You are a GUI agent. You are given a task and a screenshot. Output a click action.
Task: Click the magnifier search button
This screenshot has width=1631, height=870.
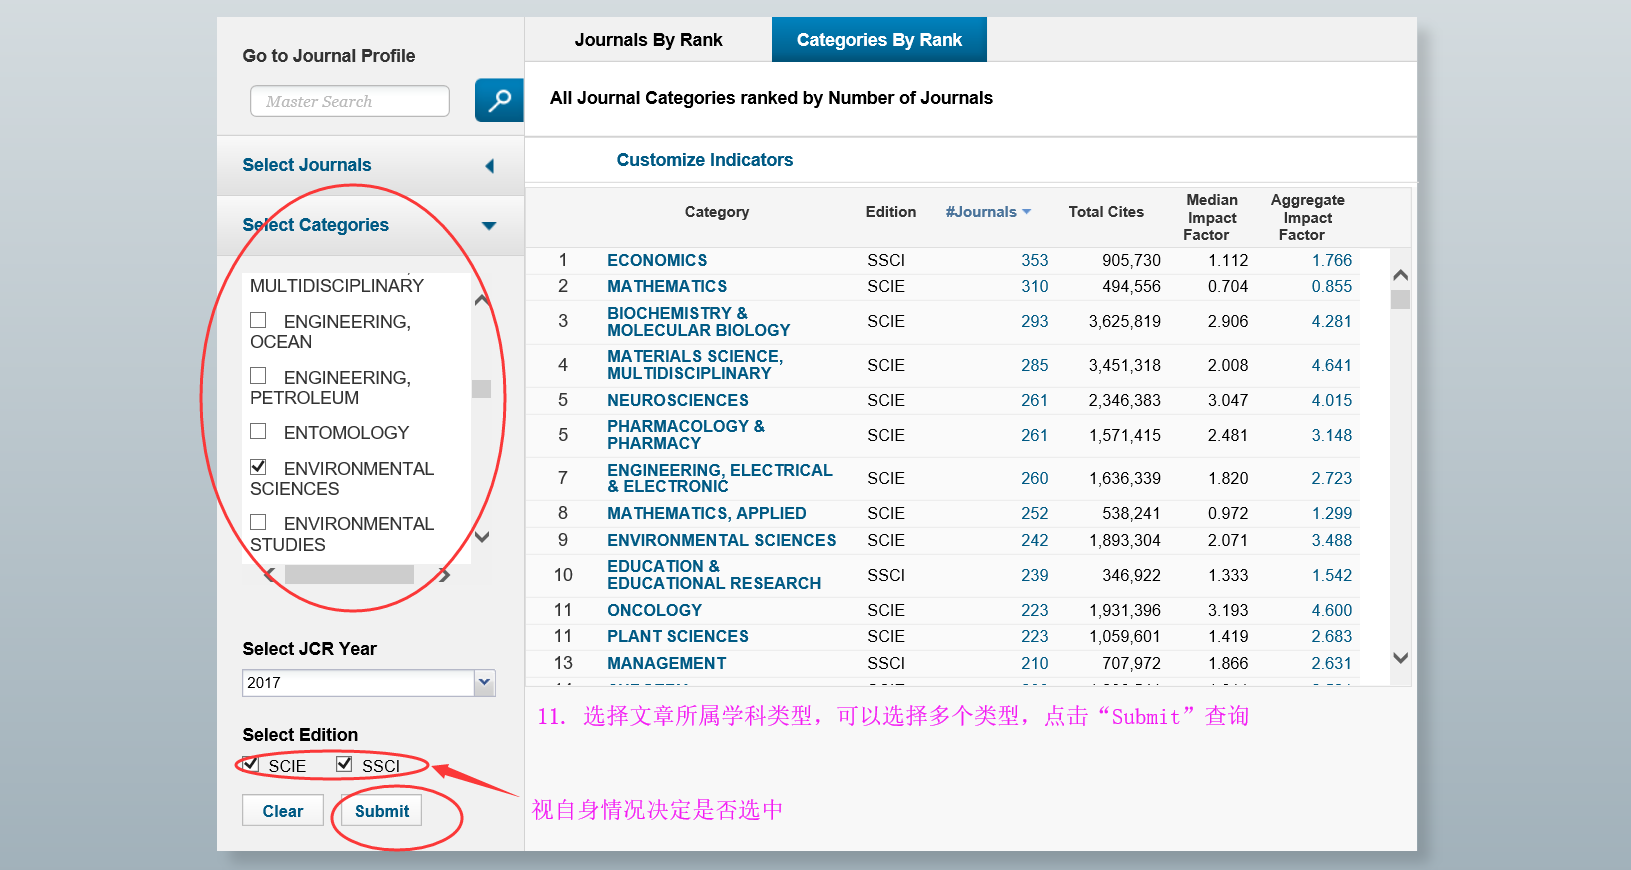(499, 100)
